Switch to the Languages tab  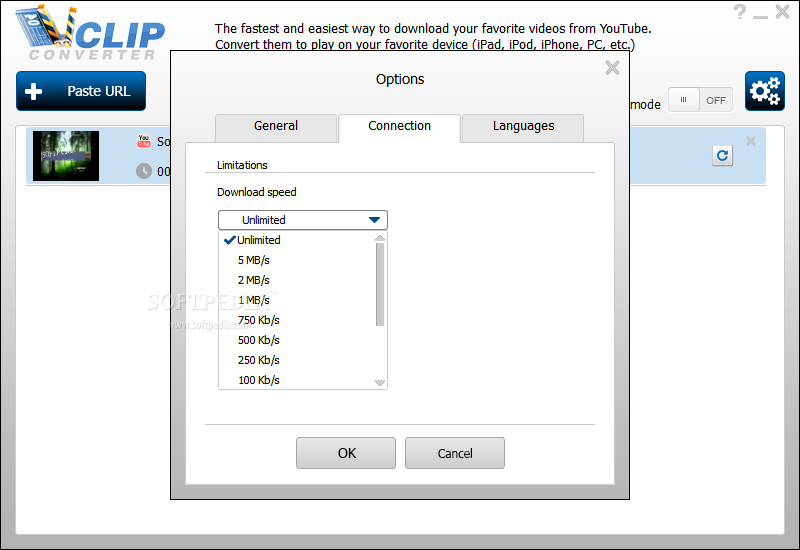click(x=523, y=128)
